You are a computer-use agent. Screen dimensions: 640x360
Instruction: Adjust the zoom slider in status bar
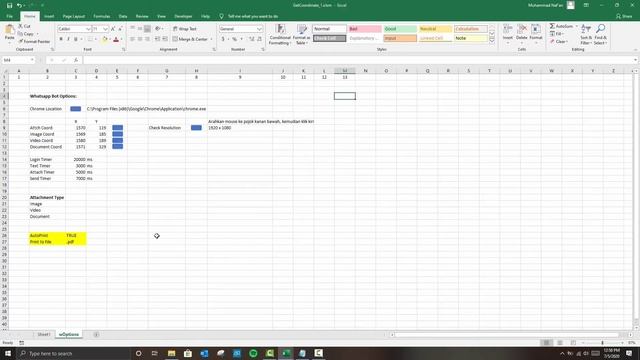pyautogui.click(x=602, y=343)
